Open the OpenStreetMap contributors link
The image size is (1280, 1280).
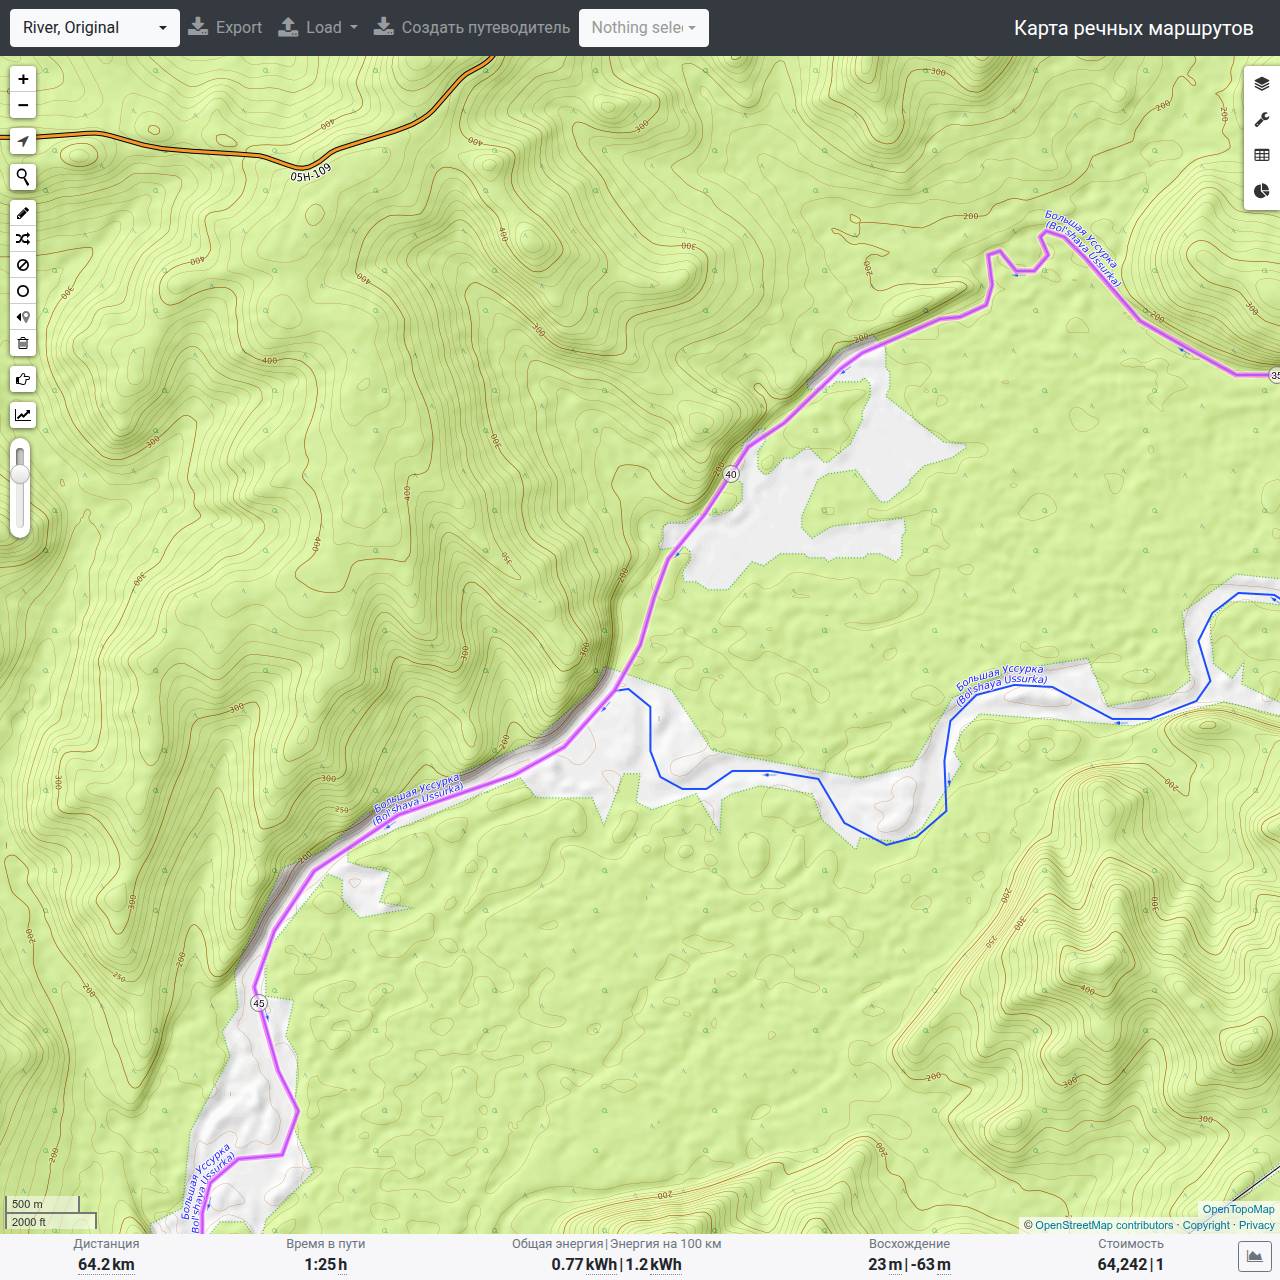tap(1103, 1225)
